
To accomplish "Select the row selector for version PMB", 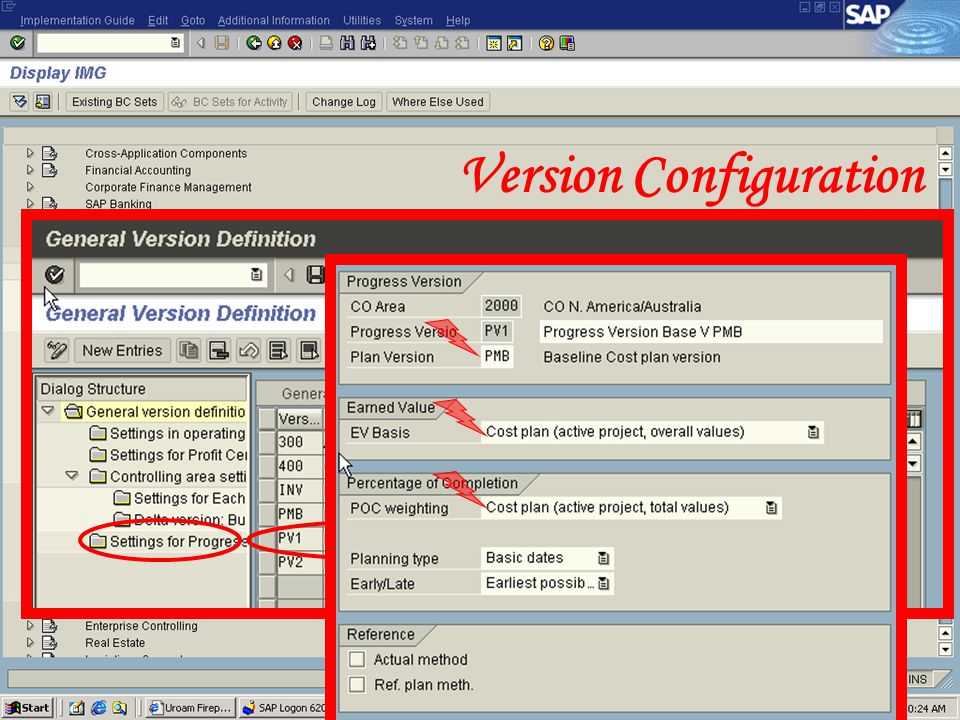I will coord(267,514).
